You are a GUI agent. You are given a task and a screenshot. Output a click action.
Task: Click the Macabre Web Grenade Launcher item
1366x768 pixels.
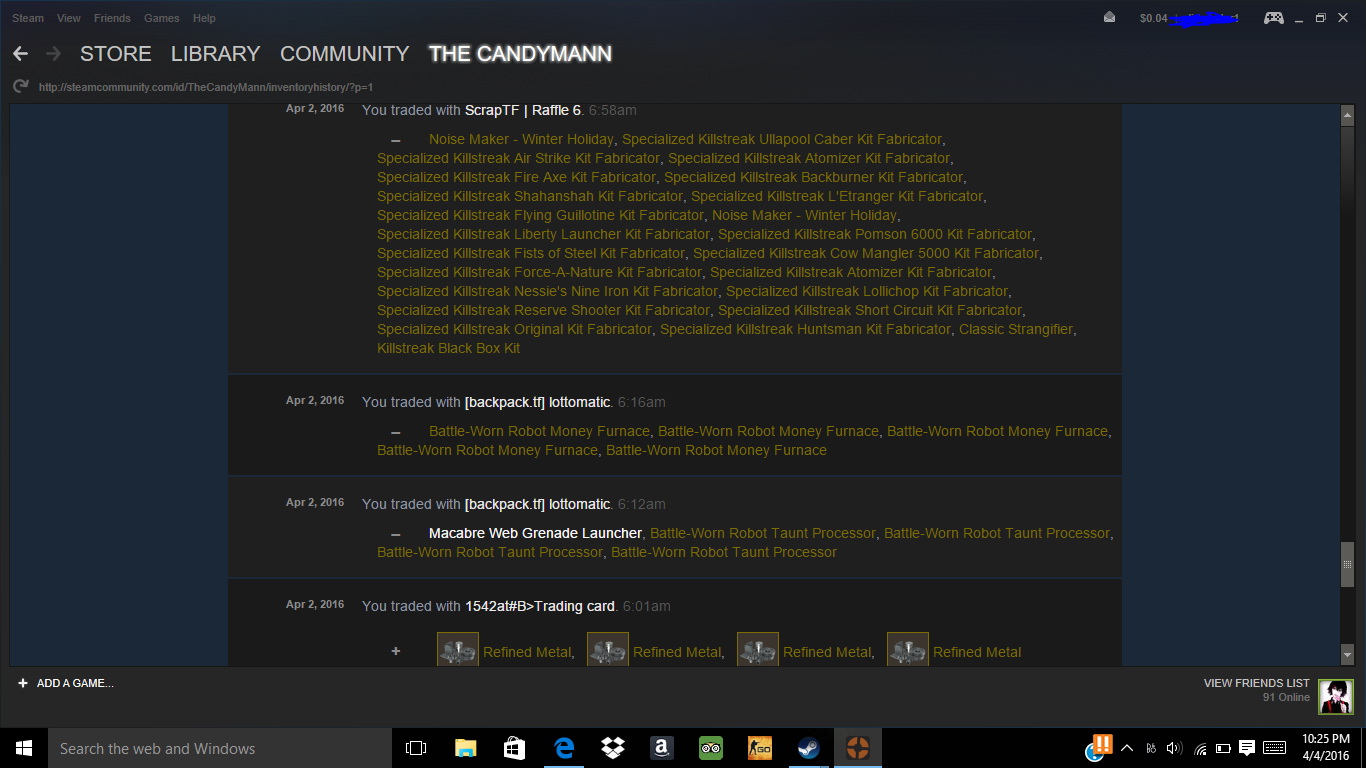click(535, 533)
